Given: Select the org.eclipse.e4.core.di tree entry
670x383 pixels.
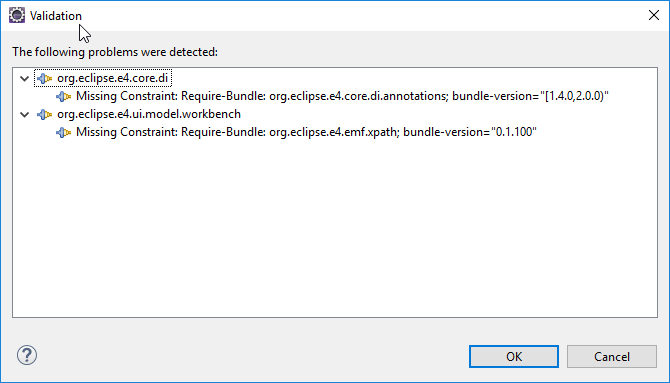Looking at the screenshot, I should (113, 78).
